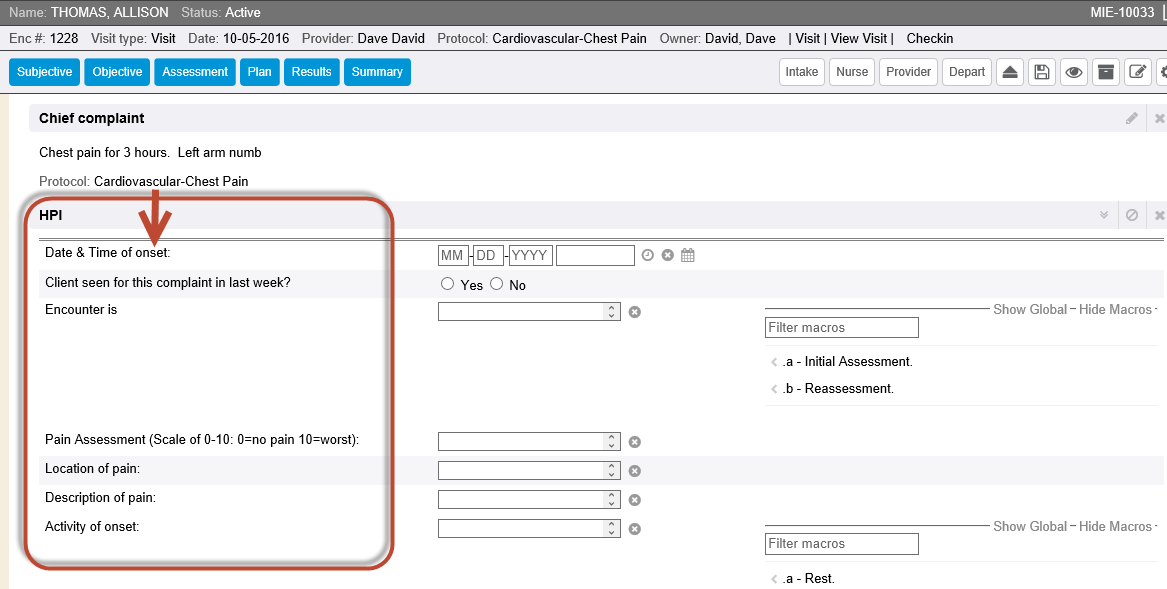This screenshot has width=1167, height=589.
Task: Click the pencil icon on Chief complaint
Action: 1131,118
